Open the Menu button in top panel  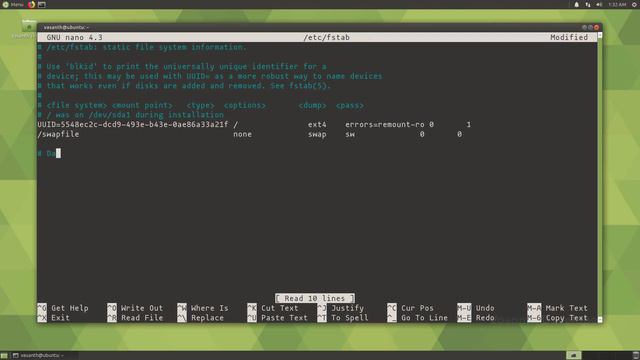point(13,4)
